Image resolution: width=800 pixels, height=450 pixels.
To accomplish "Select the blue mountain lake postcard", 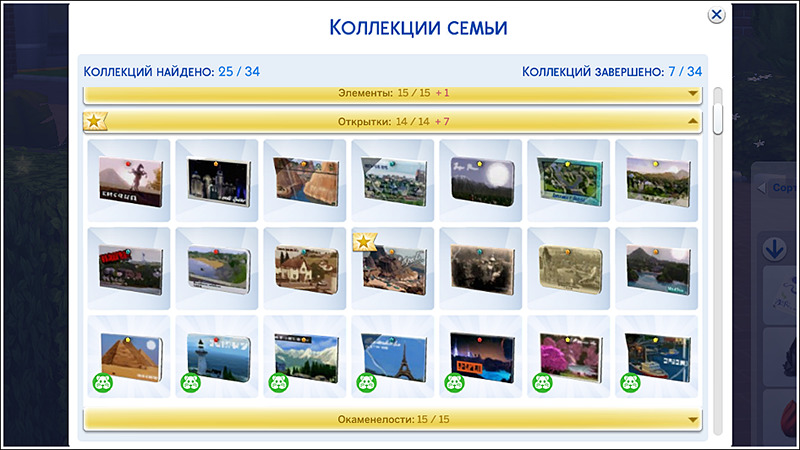I will point(657,268).
